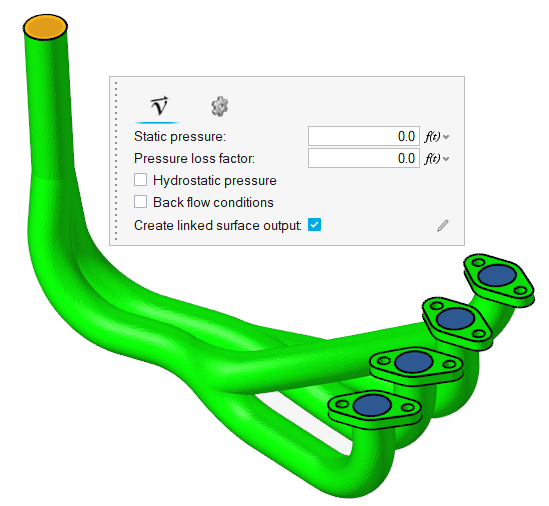Open the f(t) dropdown for Pressure loss factor
Viewport: 549px width, 506px height.
[437, 159]
